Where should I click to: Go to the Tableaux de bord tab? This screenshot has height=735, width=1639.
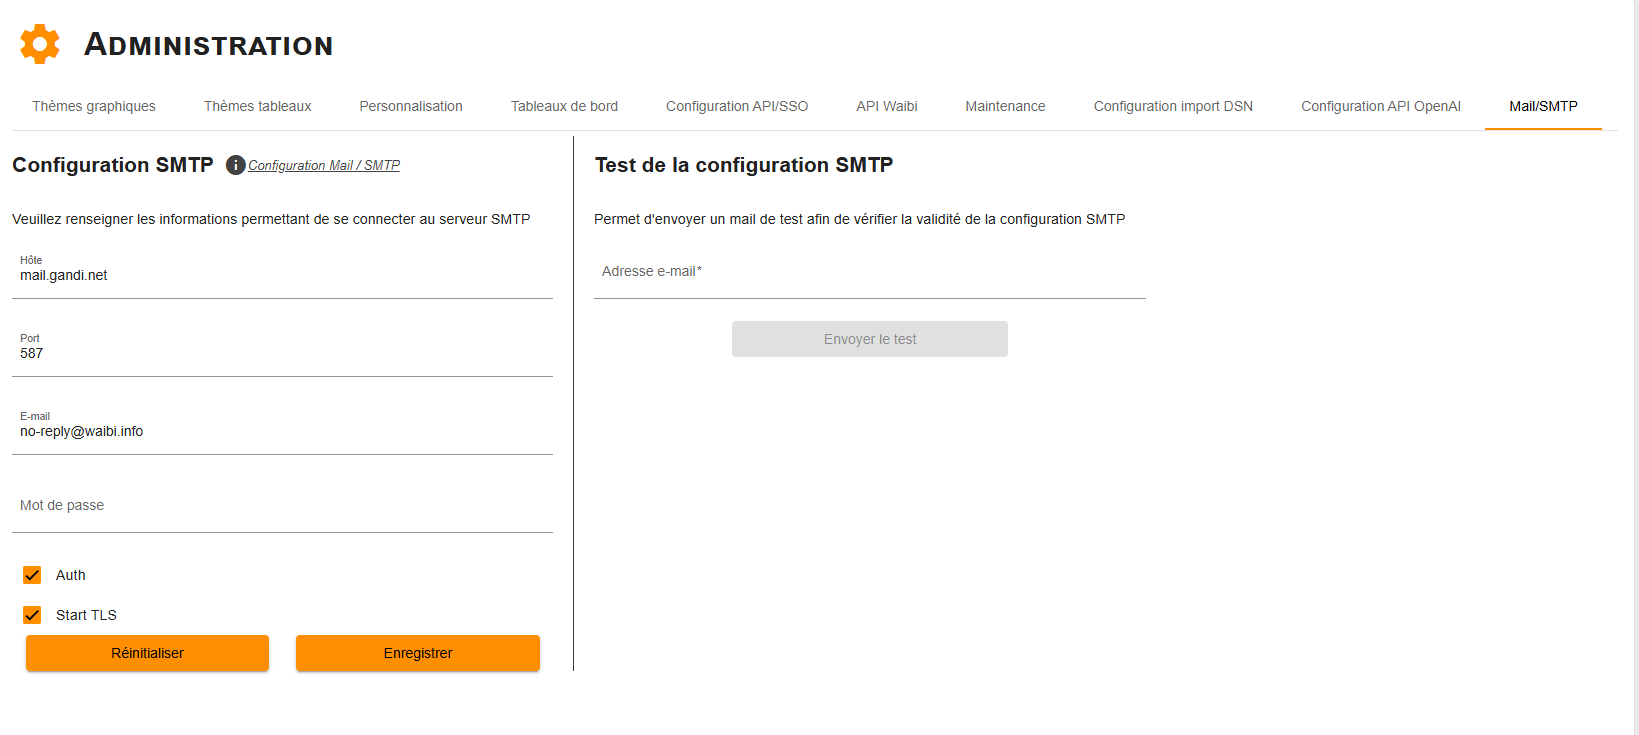(564, 106)
